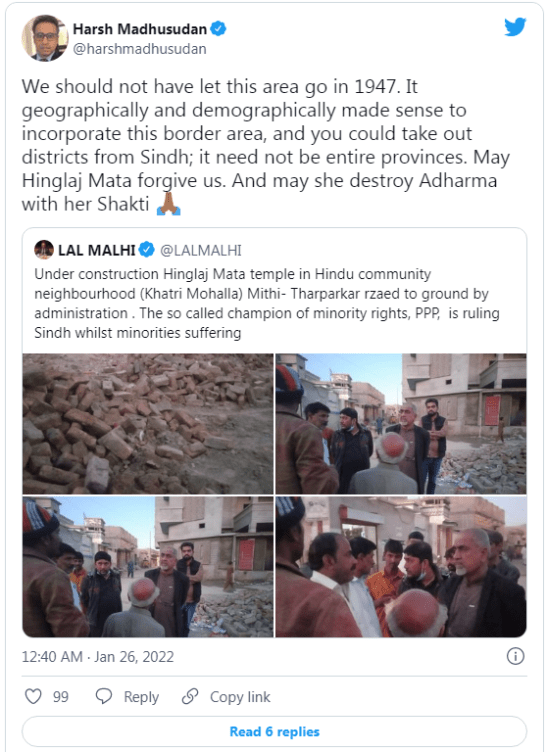Click the Read 6 replies button

[x=274, y=732]
